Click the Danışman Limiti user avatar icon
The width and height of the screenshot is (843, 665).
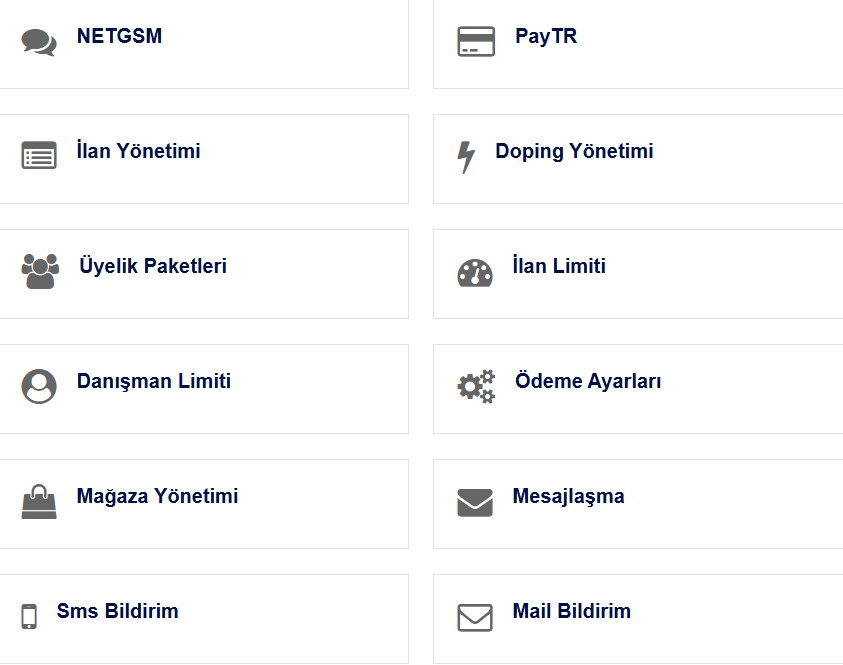pos(39,386)
